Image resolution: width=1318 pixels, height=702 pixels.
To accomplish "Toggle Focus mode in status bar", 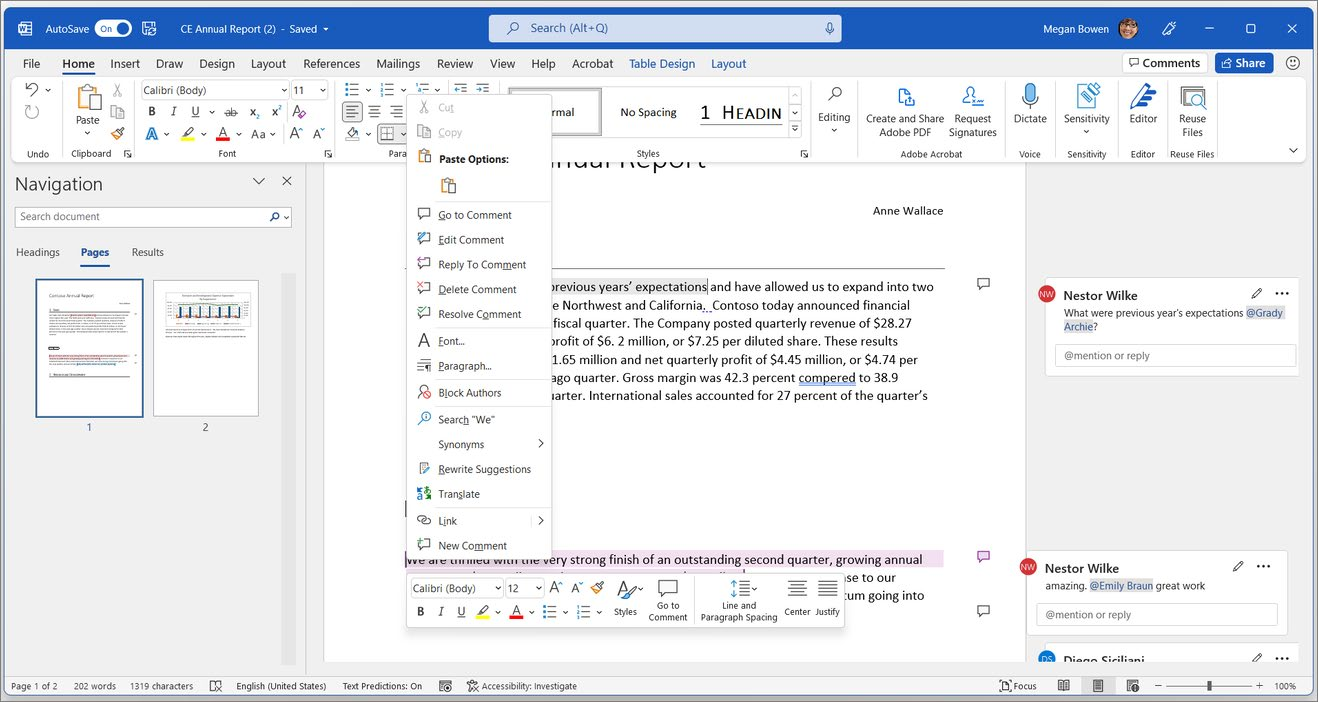I will (1018, 686).
